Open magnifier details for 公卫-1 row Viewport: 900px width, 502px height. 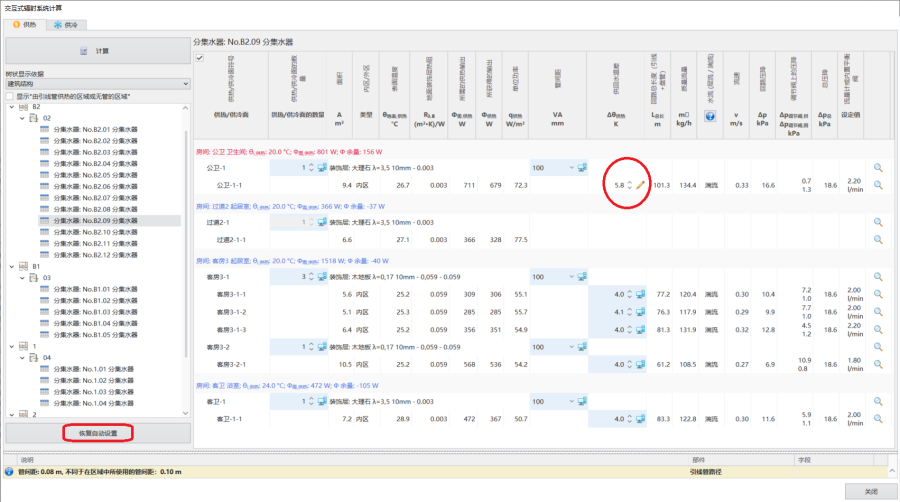point(878,168)
